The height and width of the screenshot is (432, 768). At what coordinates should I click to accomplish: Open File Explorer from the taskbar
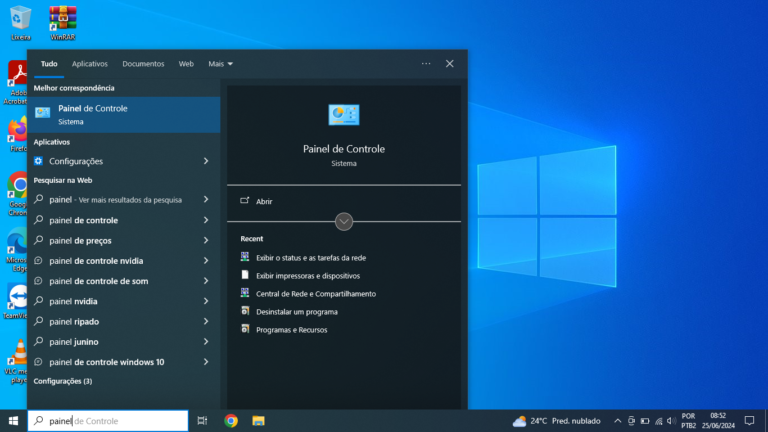[258, 421]
